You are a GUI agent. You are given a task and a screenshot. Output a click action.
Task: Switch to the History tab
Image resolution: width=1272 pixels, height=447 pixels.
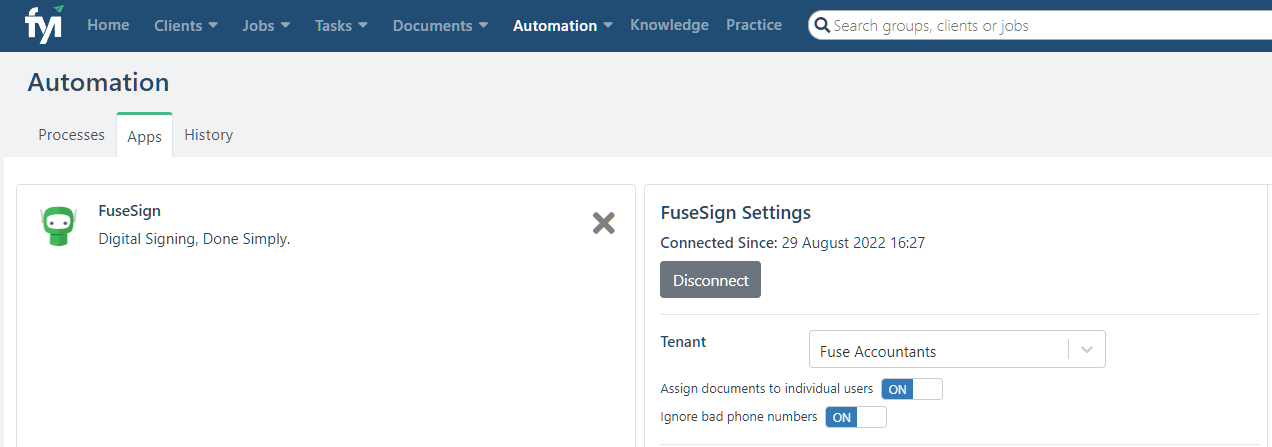(x=208, y=135)
